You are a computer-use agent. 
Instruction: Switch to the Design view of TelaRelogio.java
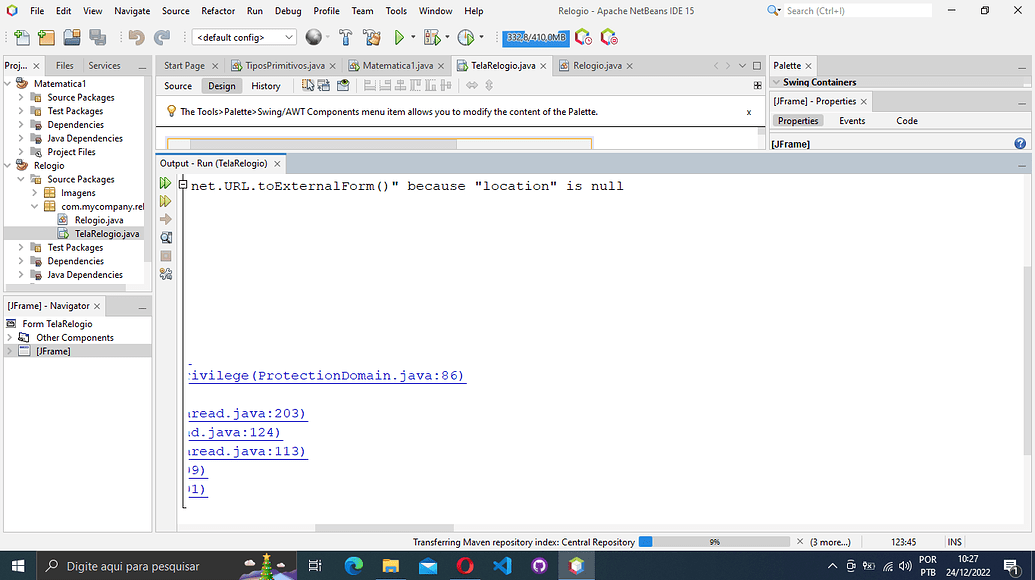point(221,86)
